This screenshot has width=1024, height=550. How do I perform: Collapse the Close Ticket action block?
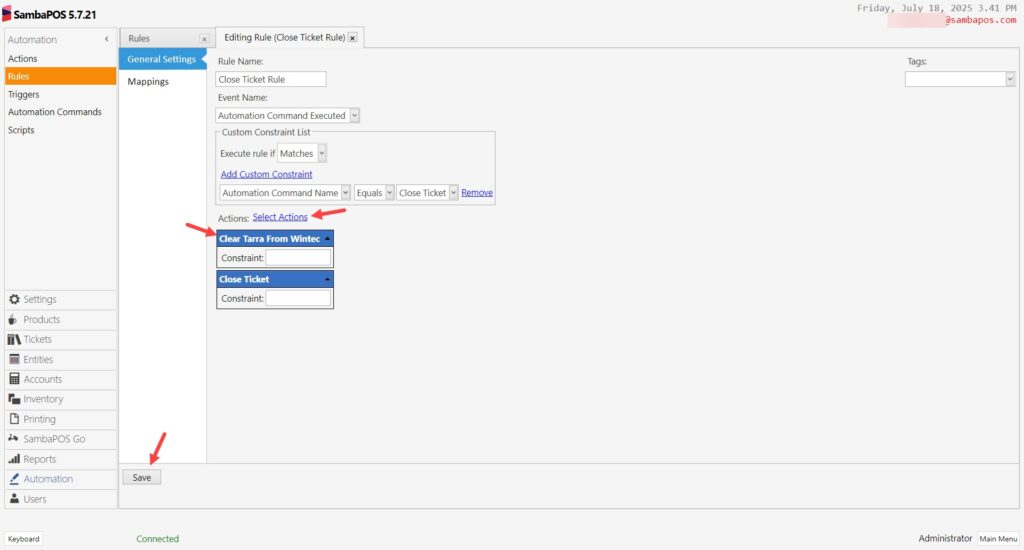[327, 280]
